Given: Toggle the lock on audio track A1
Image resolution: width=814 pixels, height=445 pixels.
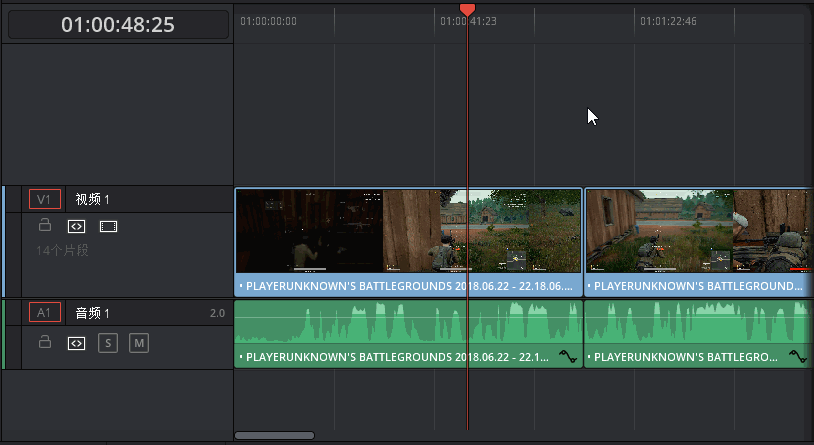Looking at the screenshot, I should [x=45, y=342].
